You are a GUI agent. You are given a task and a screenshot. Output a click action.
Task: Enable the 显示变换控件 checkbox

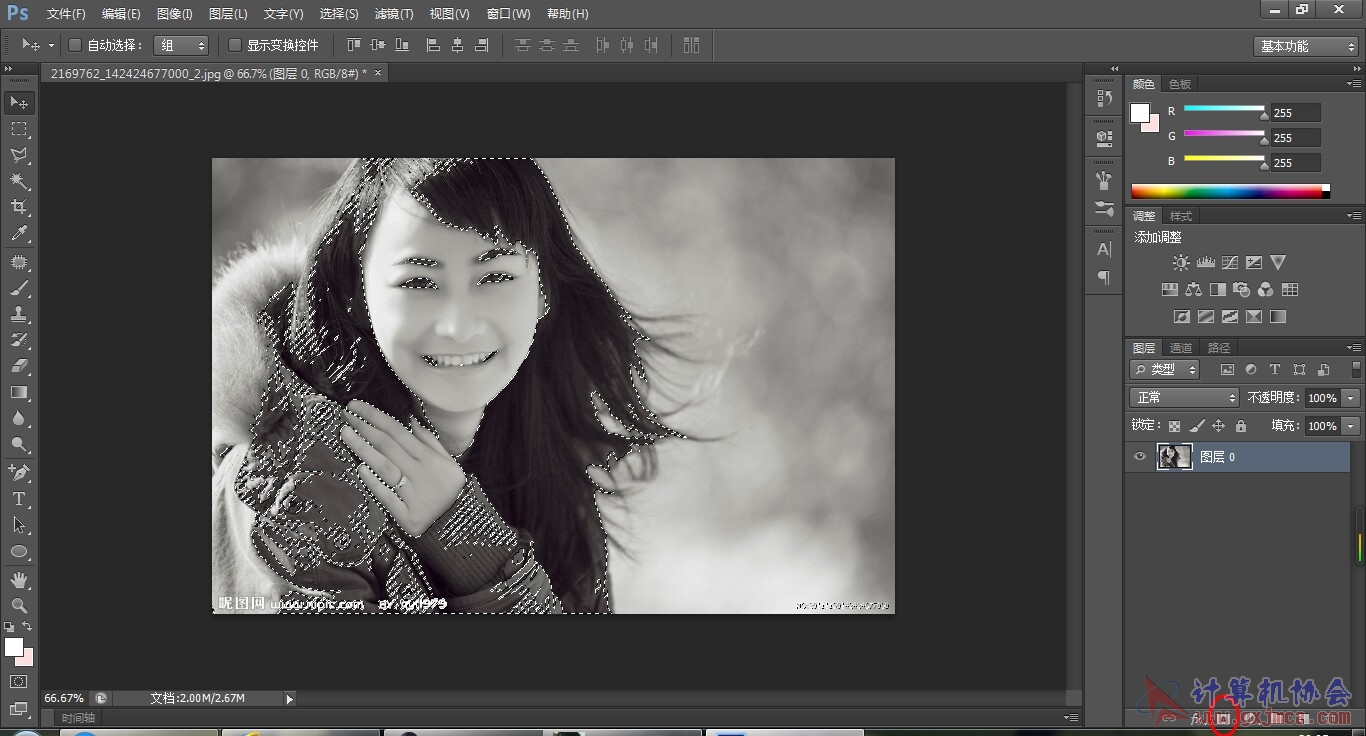[235, 45]
